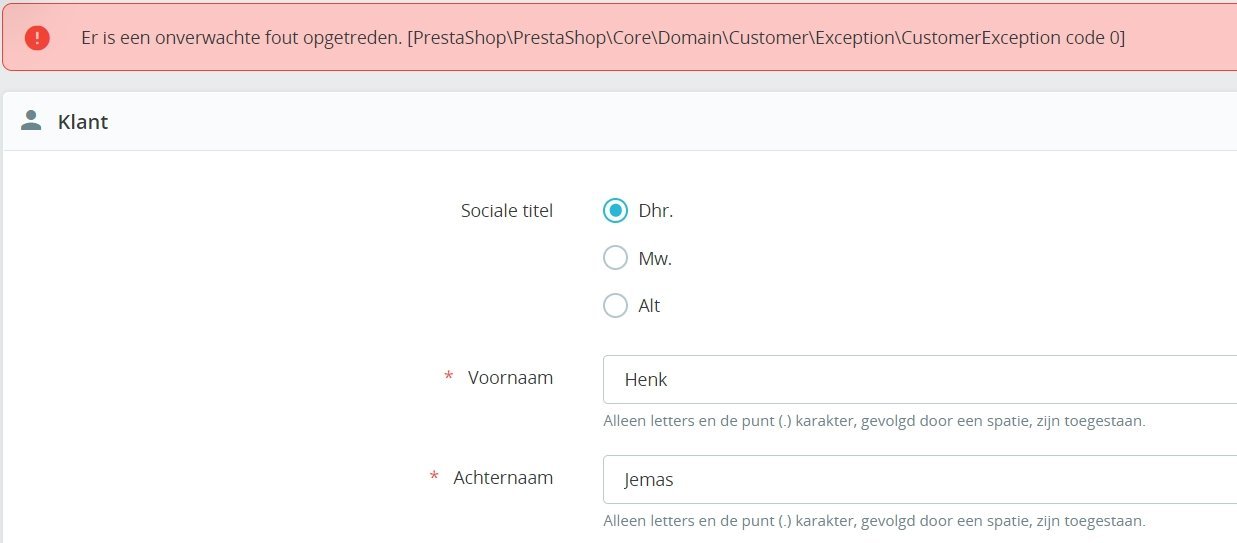Click the Voornaam field label

pyautogui.click(x=510, y=378)
